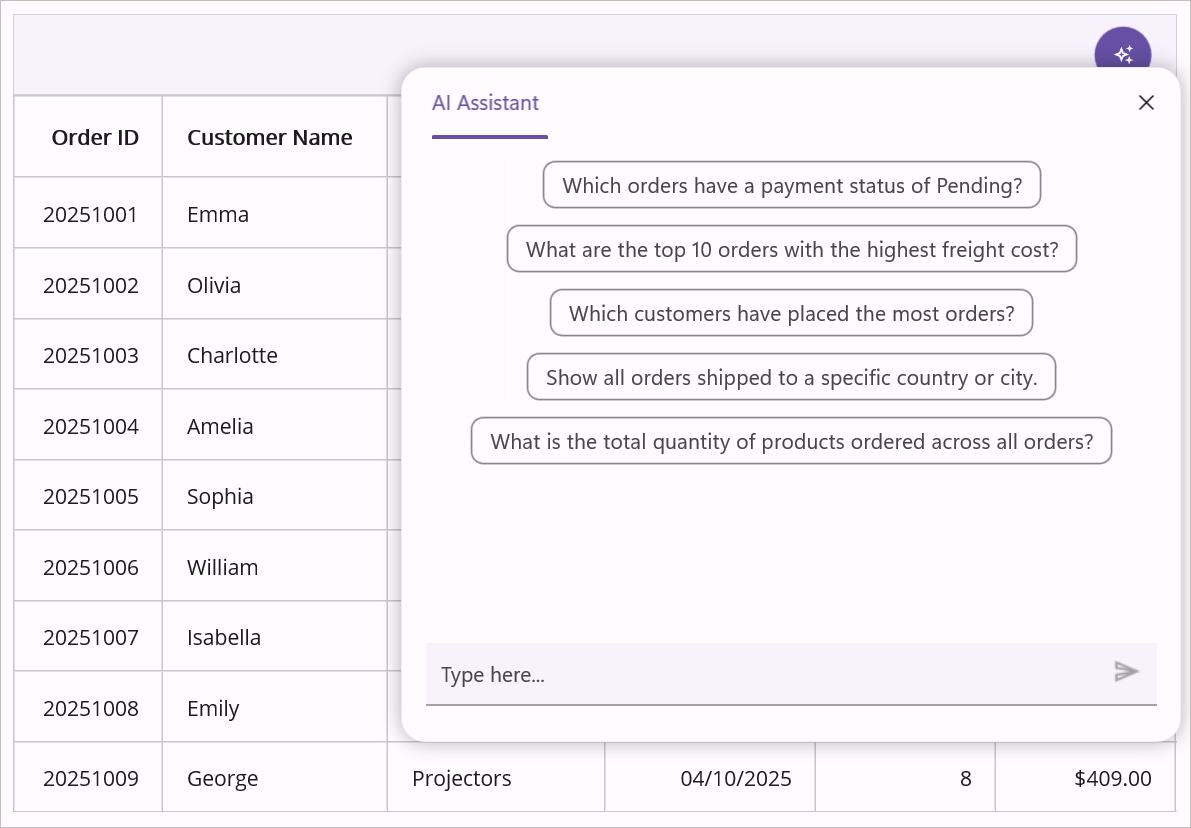Sort by the Customer Name column header

click(x=270, y=138)
